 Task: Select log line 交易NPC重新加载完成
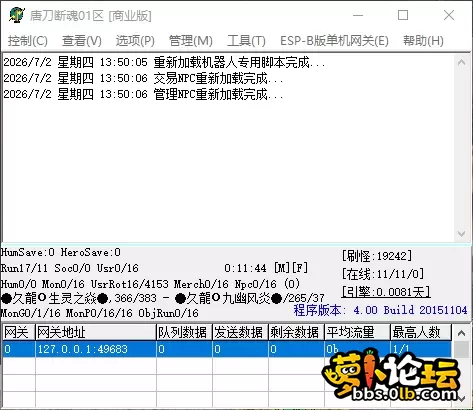click(x=143, y=78)
